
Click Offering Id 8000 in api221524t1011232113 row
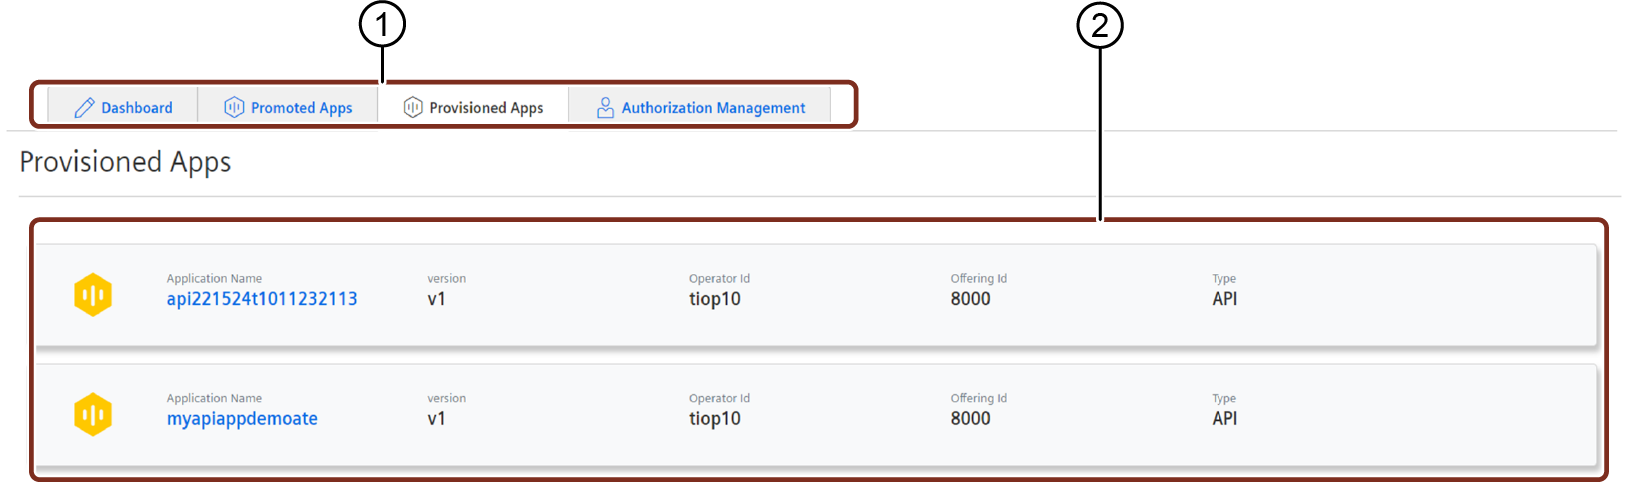970,299
